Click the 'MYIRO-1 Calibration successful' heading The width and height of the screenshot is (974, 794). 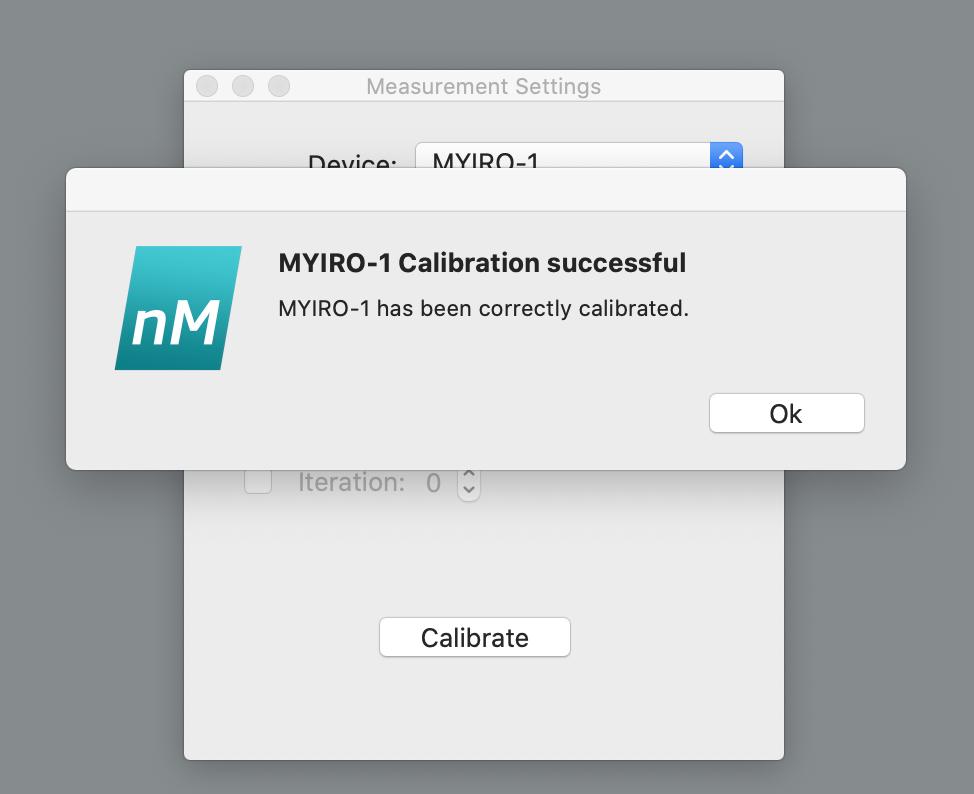(482, 263)
